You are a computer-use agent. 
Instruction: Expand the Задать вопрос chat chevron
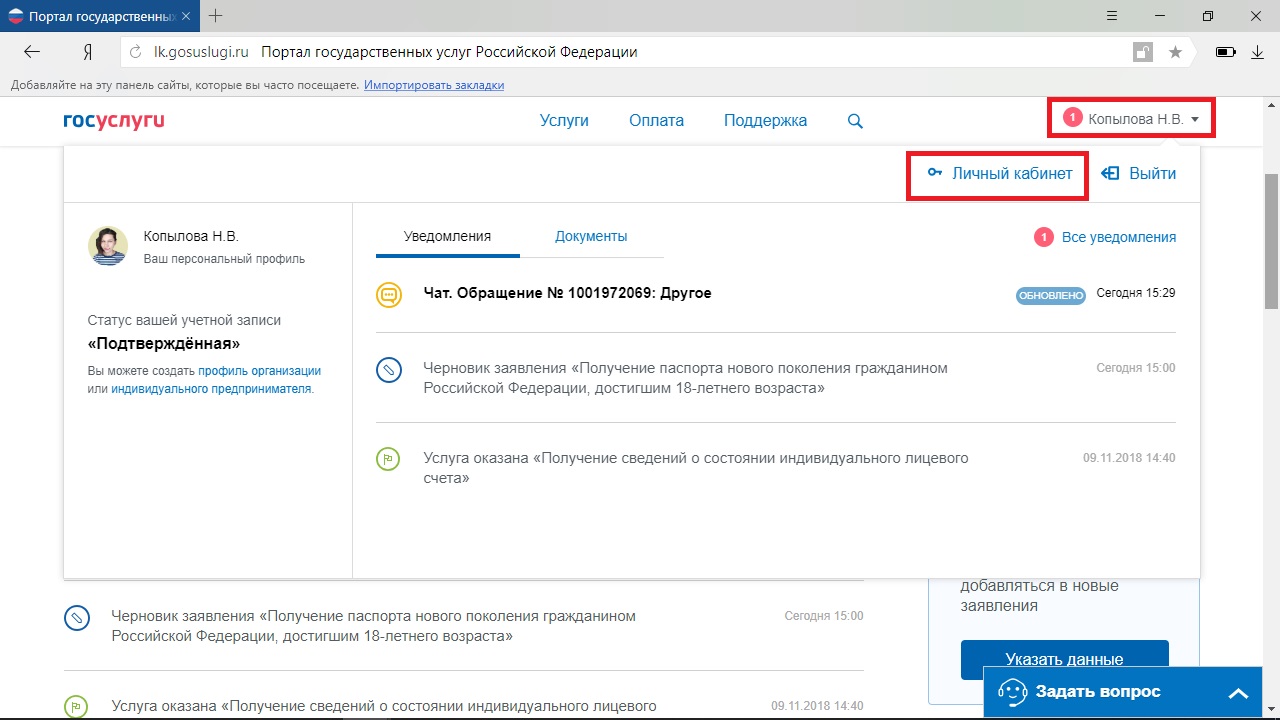1238,693
